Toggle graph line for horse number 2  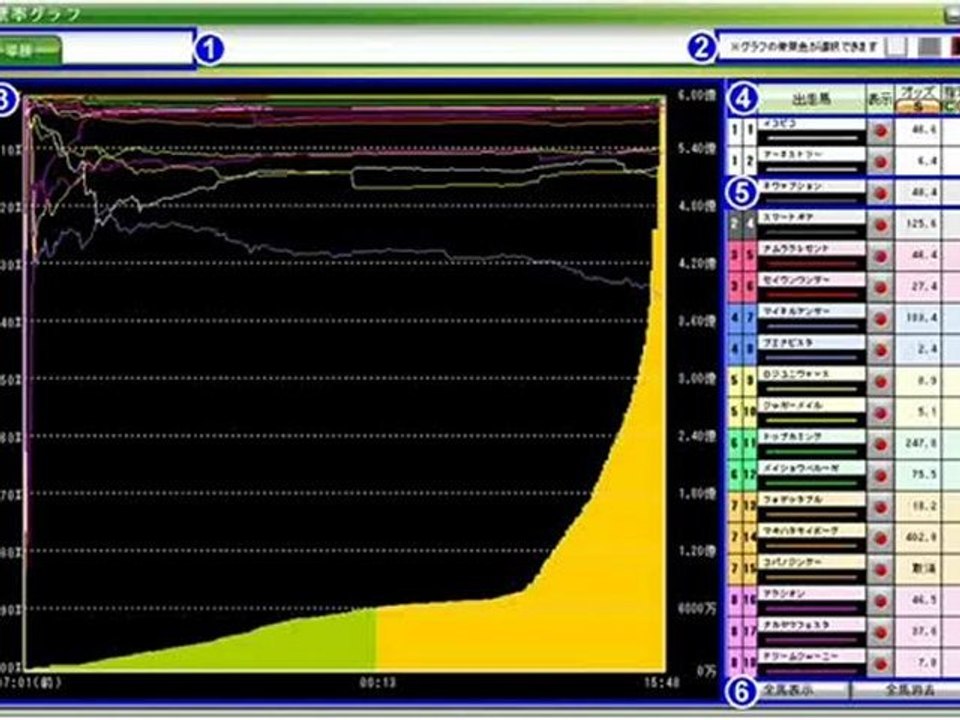[880, 163]
